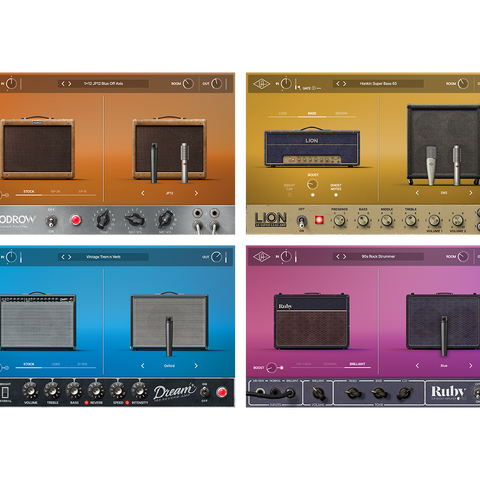Toggle the Lion Boost on/off dot
This screenshot has height=480, width=480.
tap(313, 195)
